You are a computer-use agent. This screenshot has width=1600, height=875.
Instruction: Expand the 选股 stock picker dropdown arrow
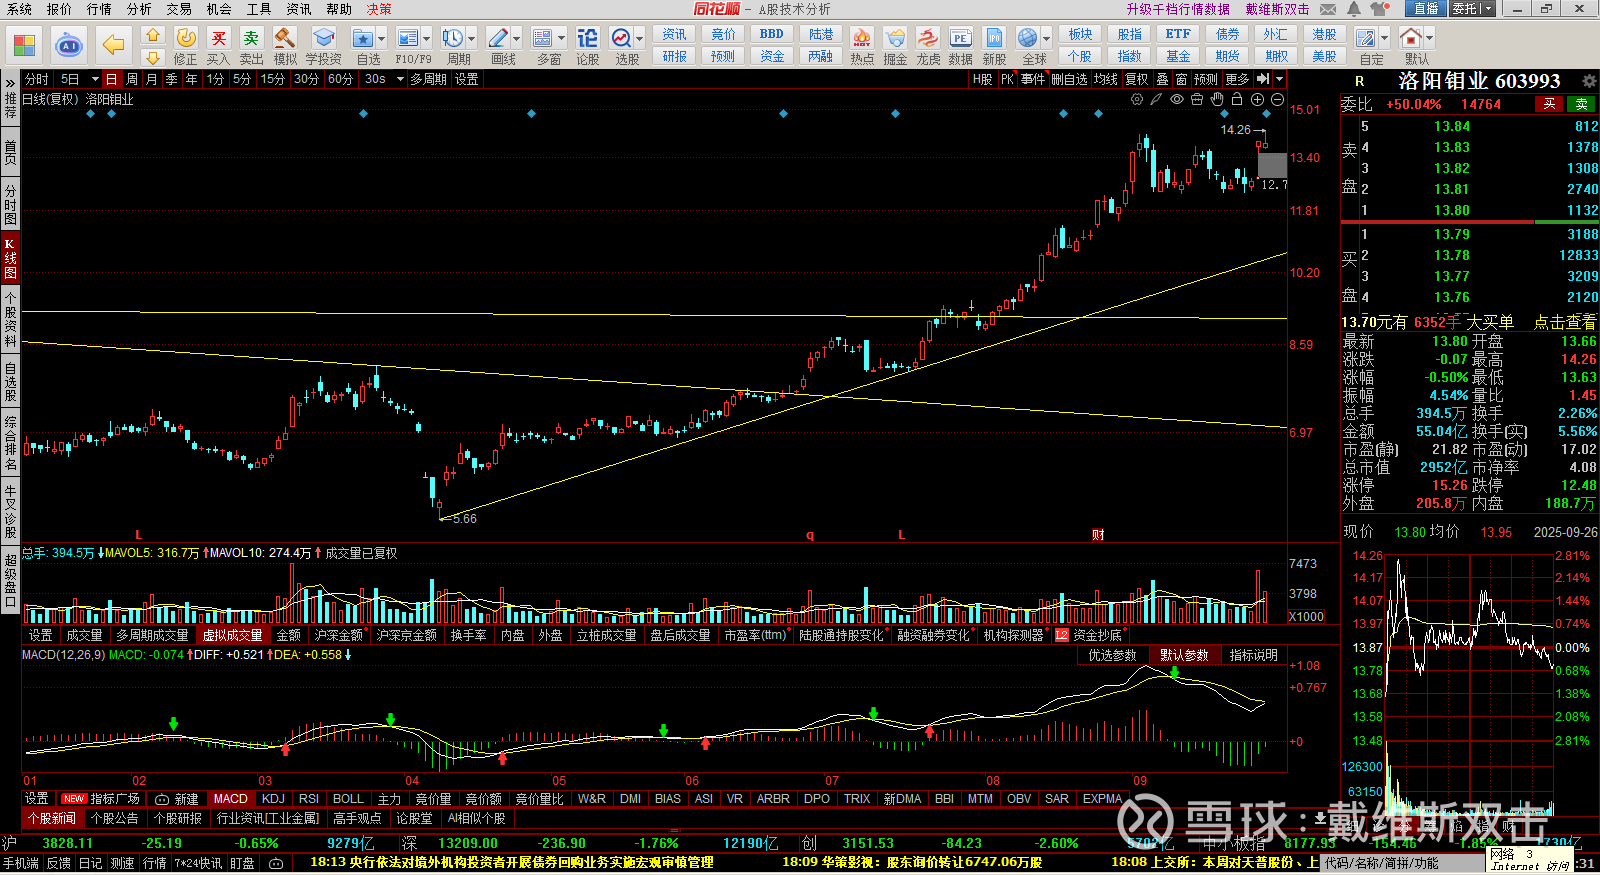point(639,39)
